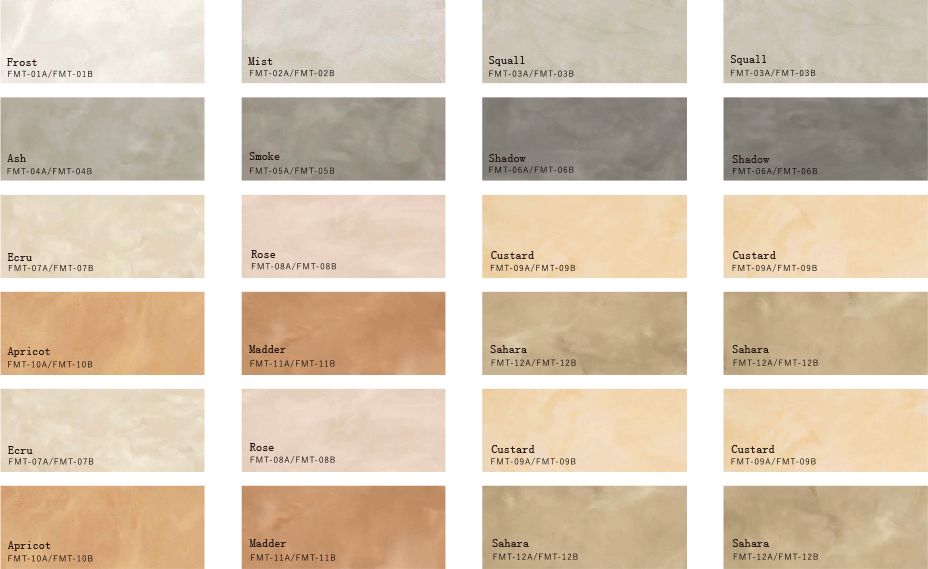Click the code text FMT-04A/FMT-04B
928x569 pixels.
(50, 172)
